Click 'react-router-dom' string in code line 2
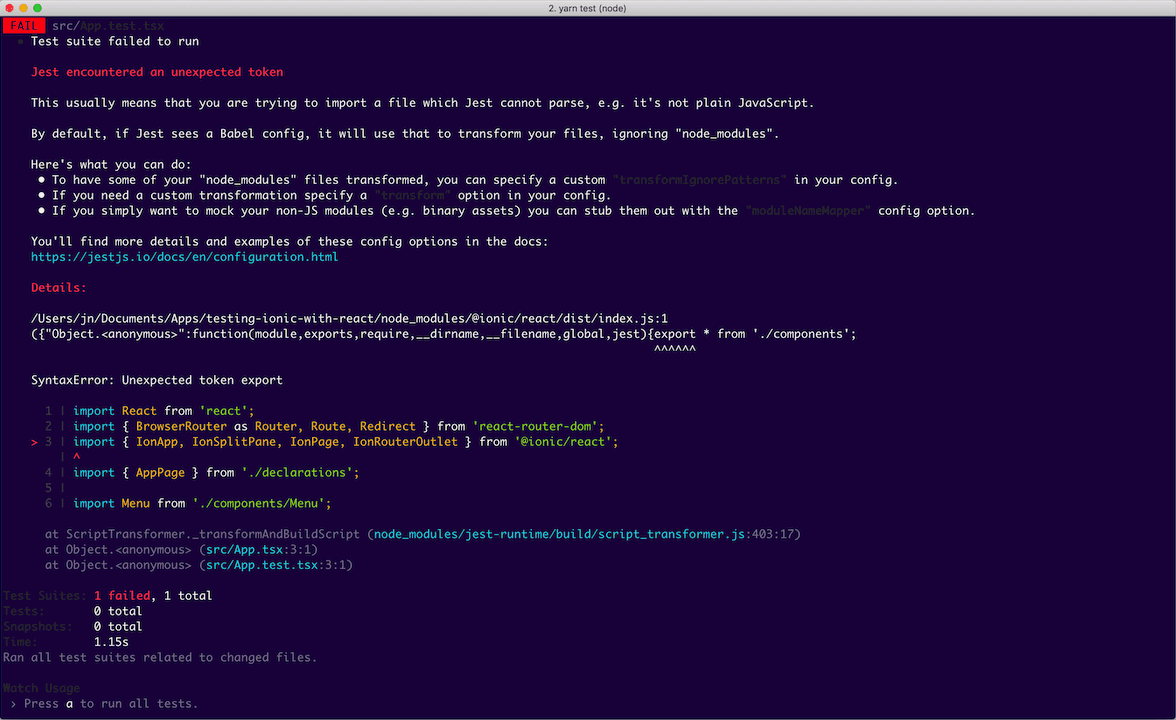1176x720 pixels. 538,426
